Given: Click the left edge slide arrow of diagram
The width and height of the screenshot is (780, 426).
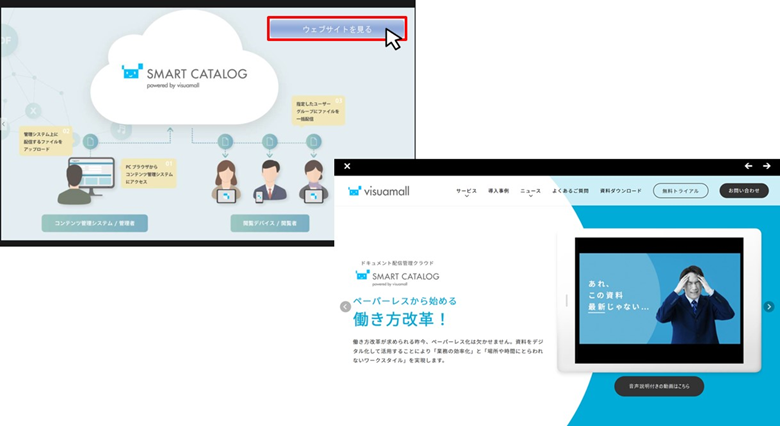Looking at the screenshot, I should pos(3,124).
